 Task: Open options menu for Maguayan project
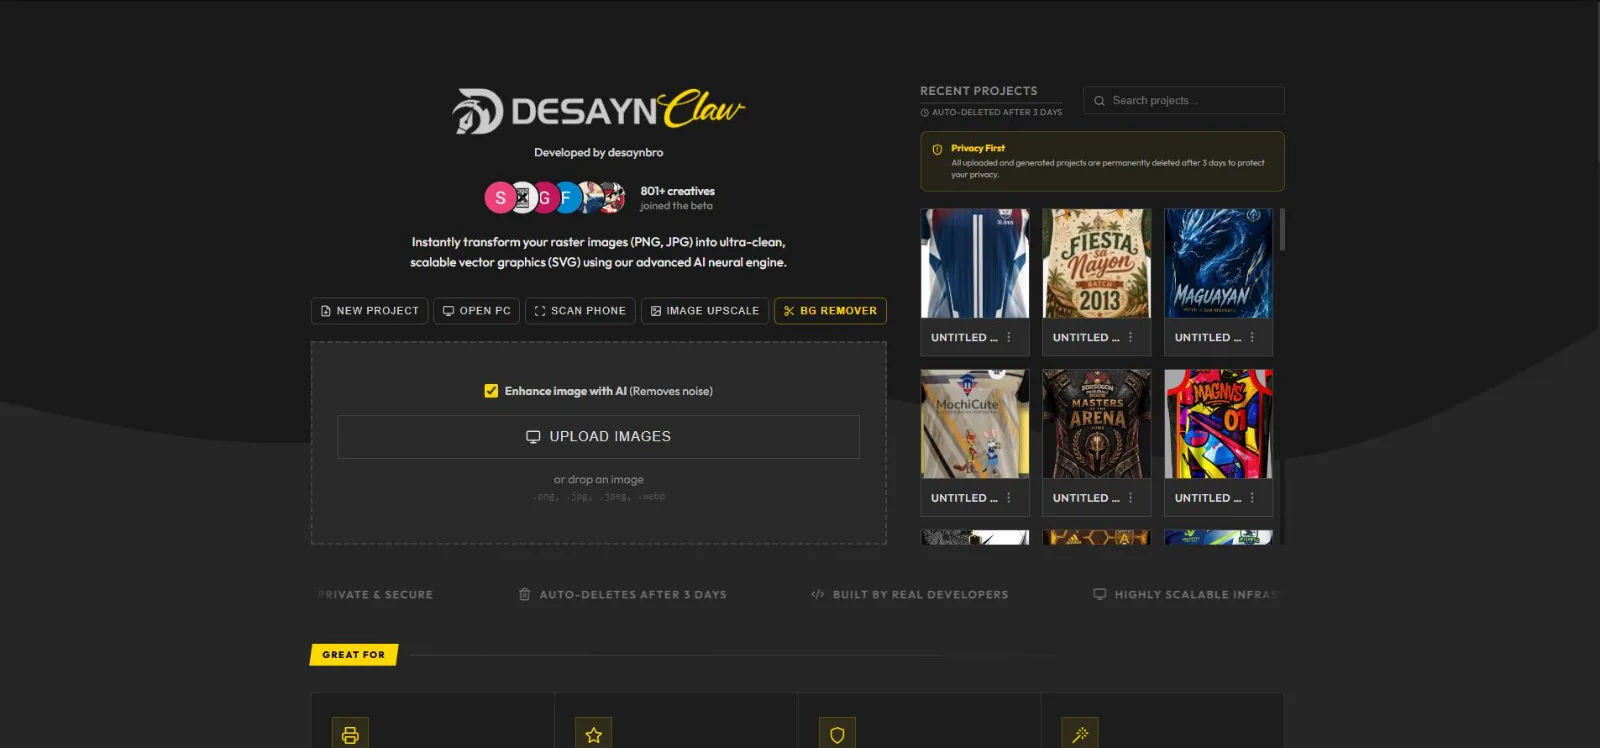pyautogui.click(x=1252, y=338)
